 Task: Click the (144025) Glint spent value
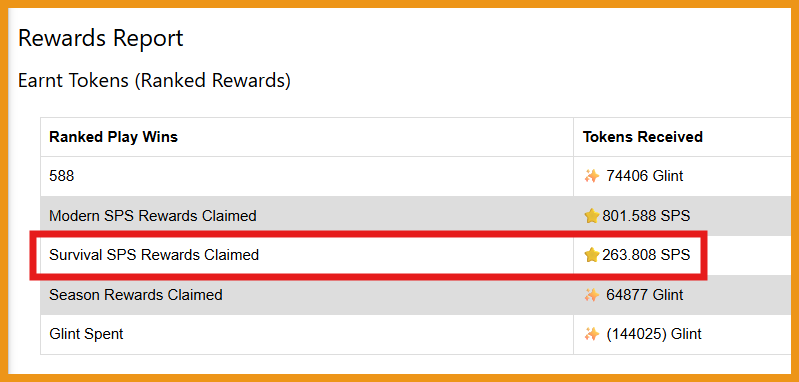pos(654,334)
